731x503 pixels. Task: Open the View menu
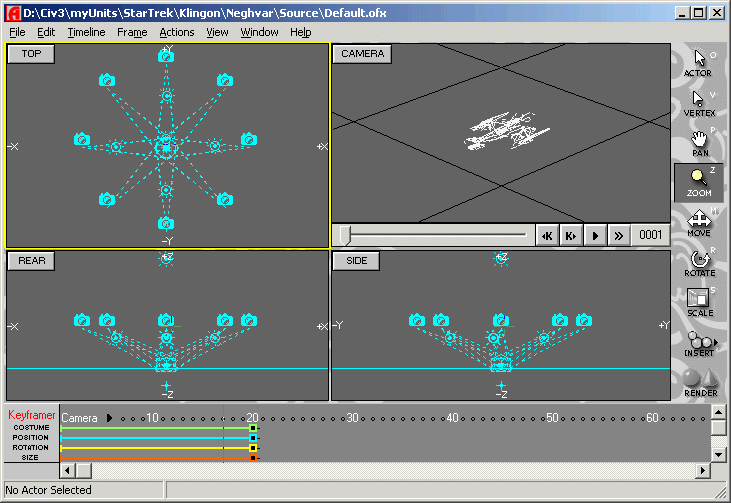pos(217,32)
